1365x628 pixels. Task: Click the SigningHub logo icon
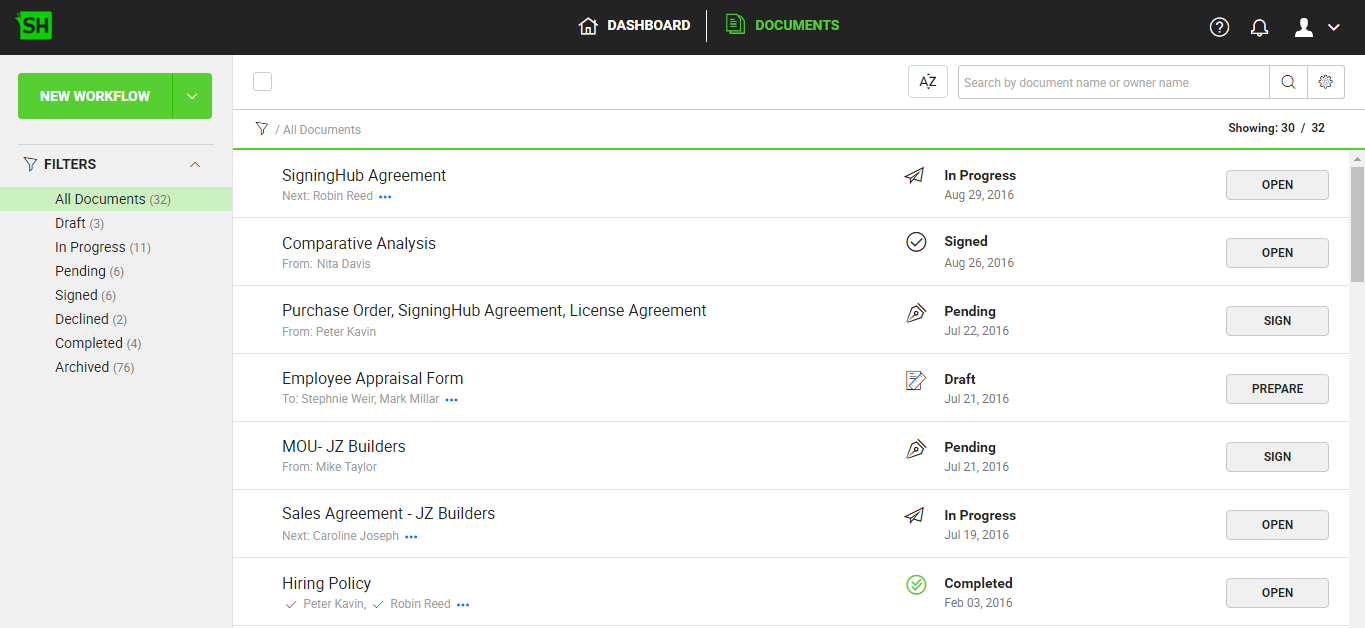pyautogui.click(x=35, y=26)
